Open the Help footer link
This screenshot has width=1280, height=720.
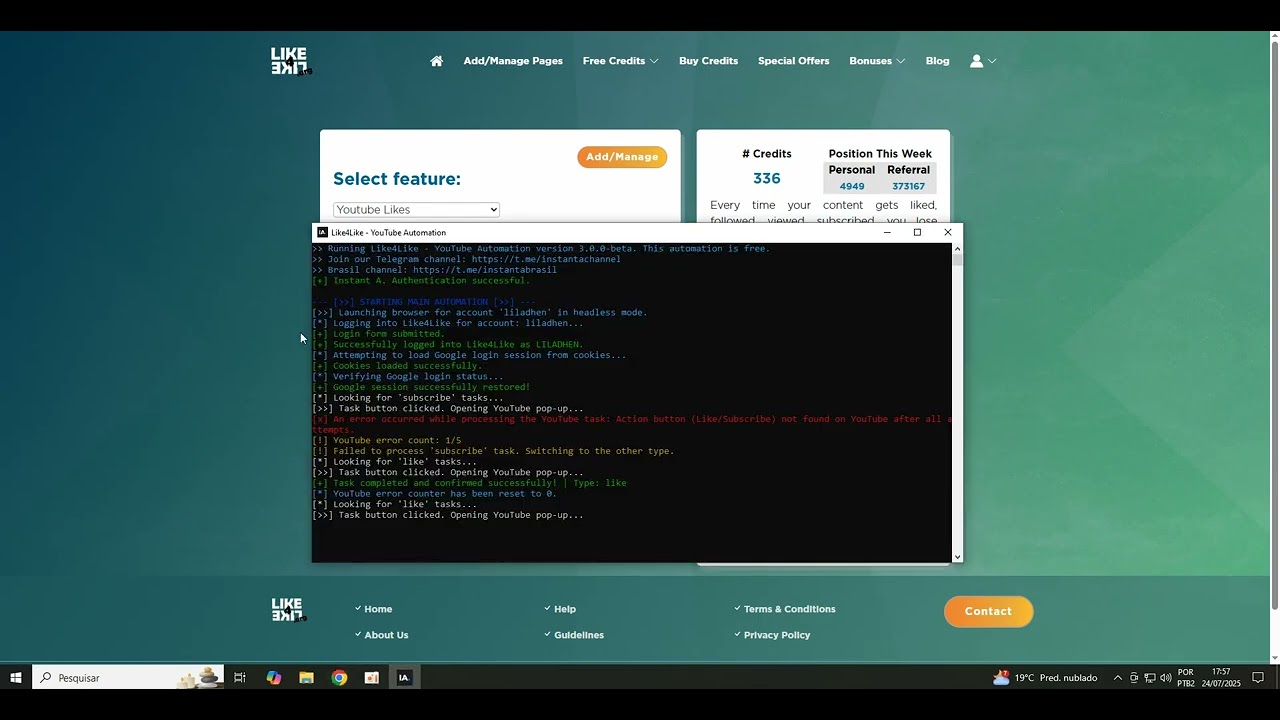click(565, 609)
